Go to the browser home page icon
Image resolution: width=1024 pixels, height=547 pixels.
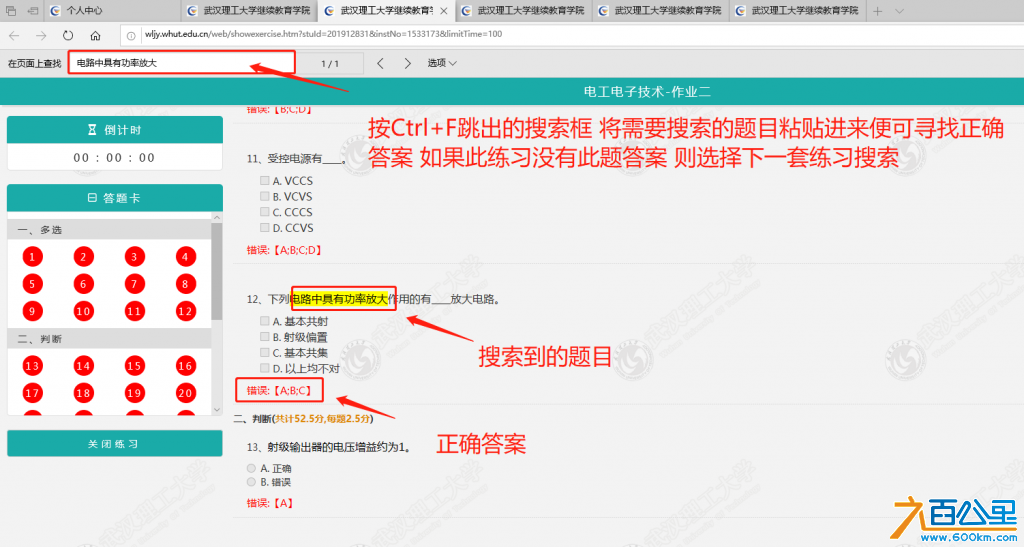click(95, 35)
